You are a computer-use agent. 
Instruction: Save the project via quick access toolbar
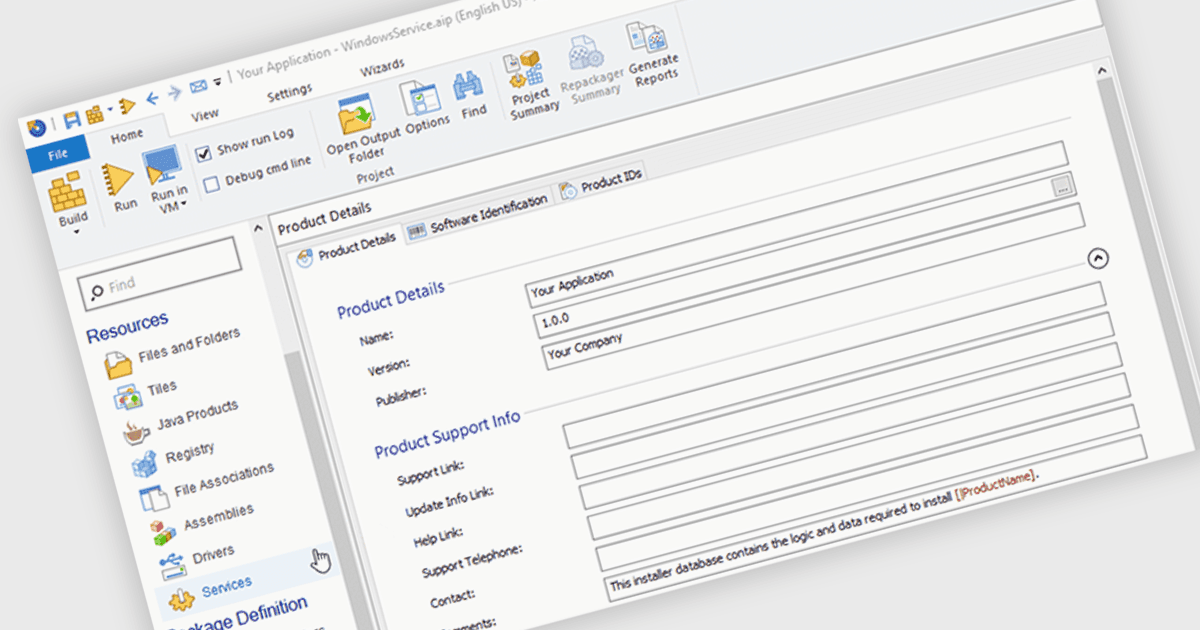pos(72,120)
